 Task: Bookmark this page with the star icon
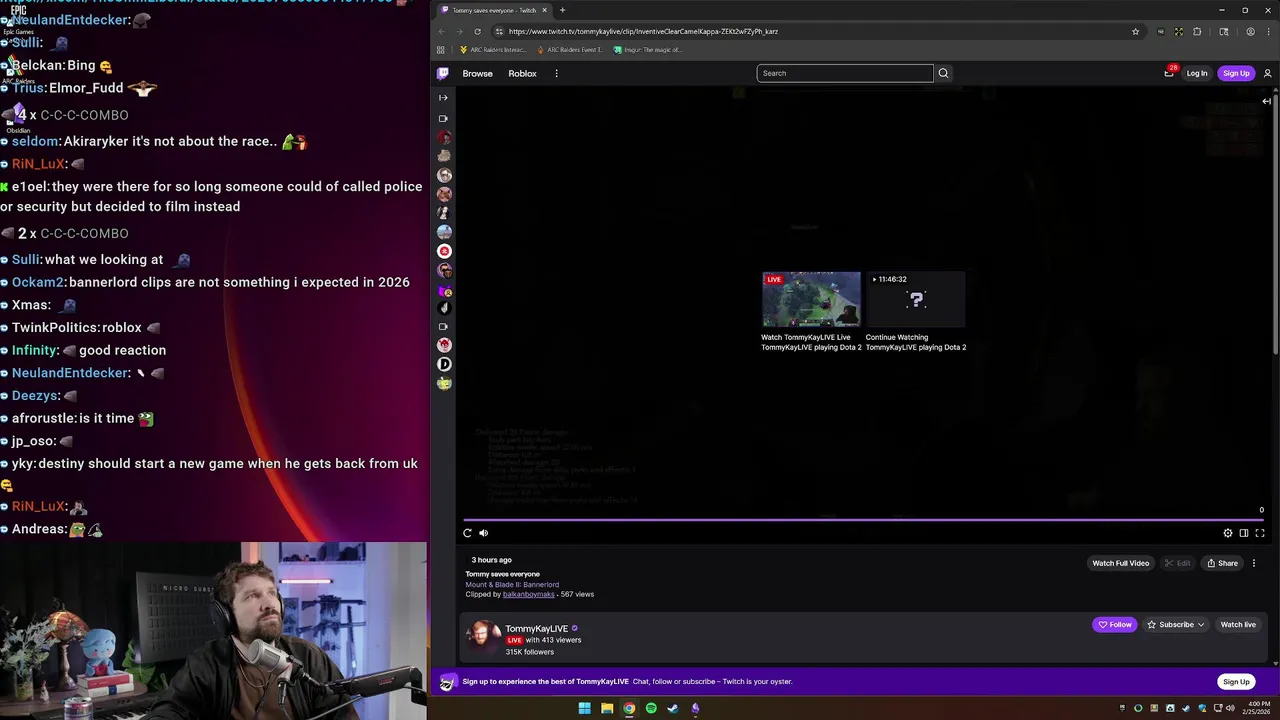pos(1135,31)
